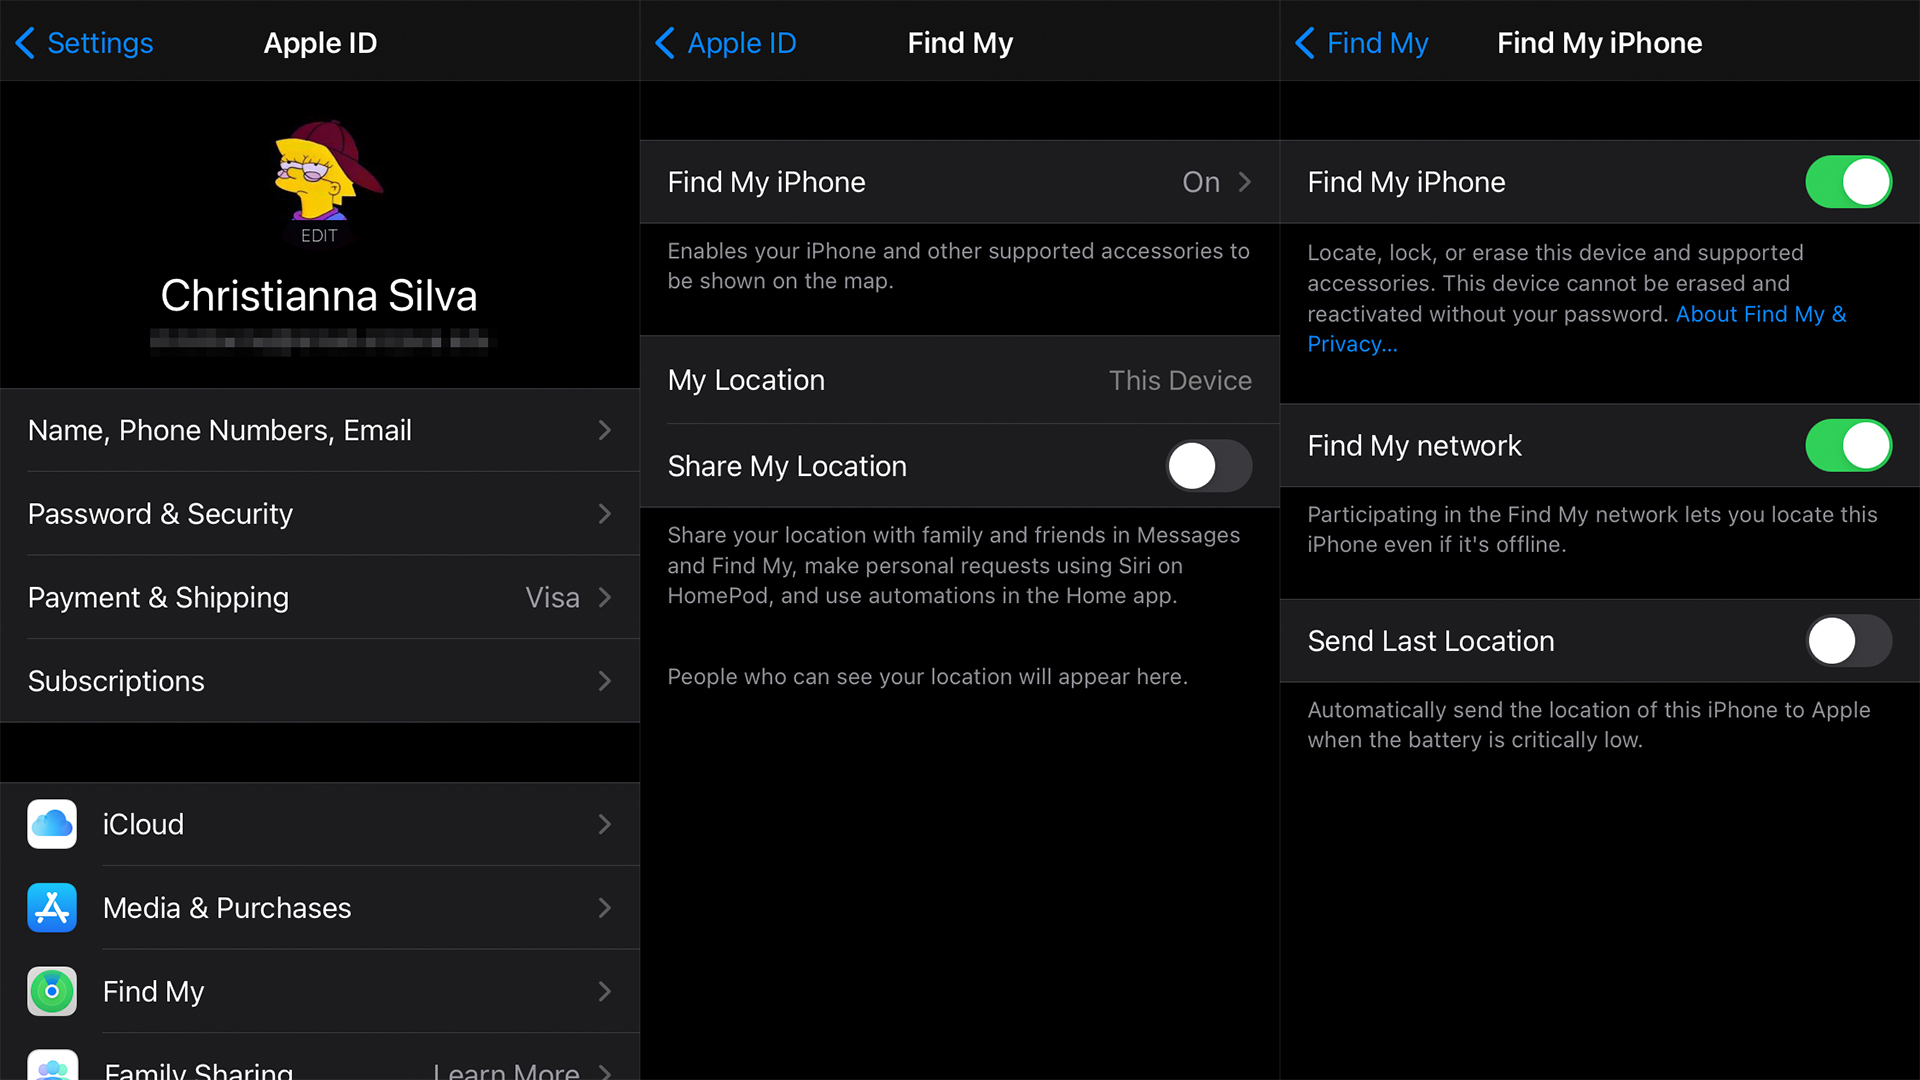
Task: Tap the iCloud icon in Apple ID
Action: tap(51, 823)
